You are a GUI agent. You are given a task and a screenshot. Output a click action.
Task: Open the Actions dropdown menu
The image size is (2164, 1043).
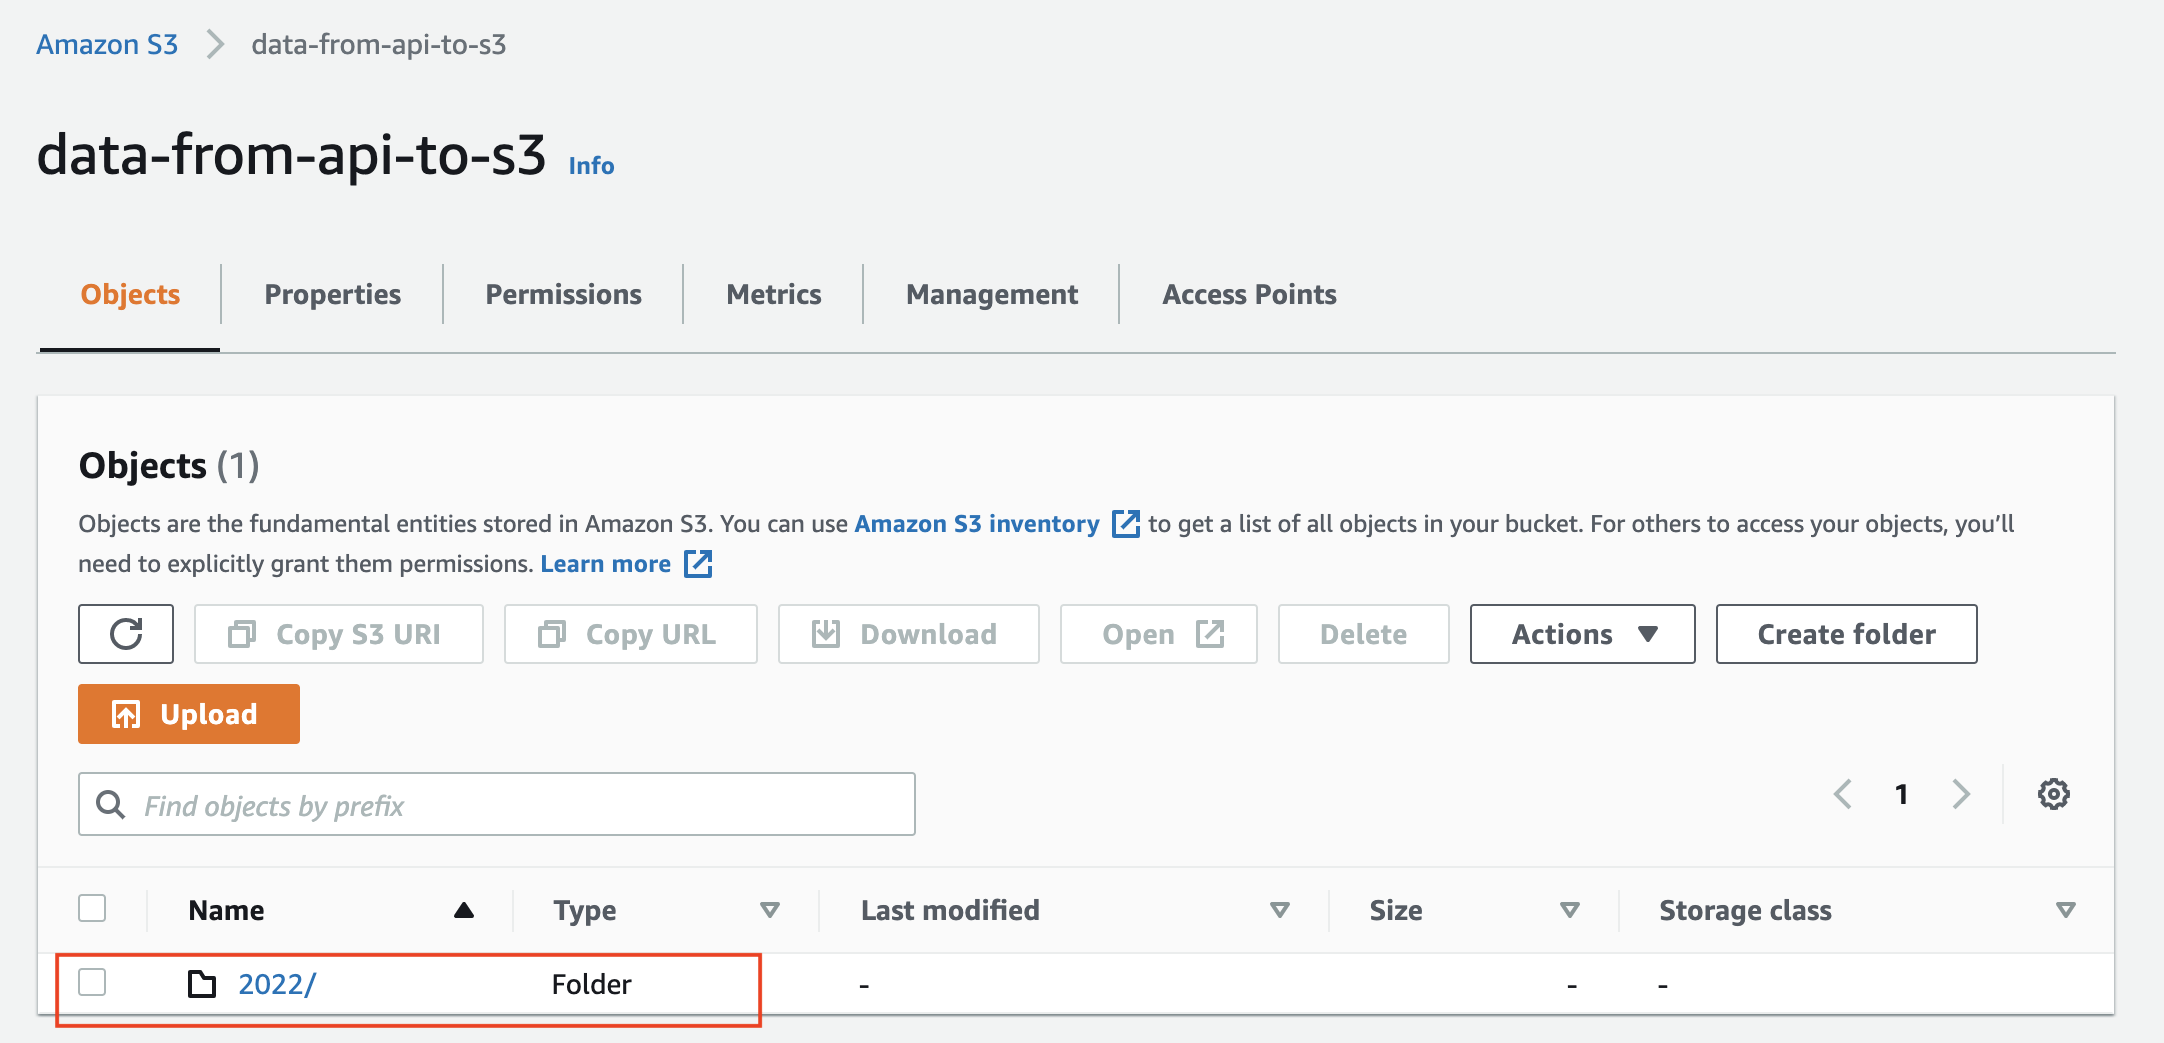[1582, 634]
